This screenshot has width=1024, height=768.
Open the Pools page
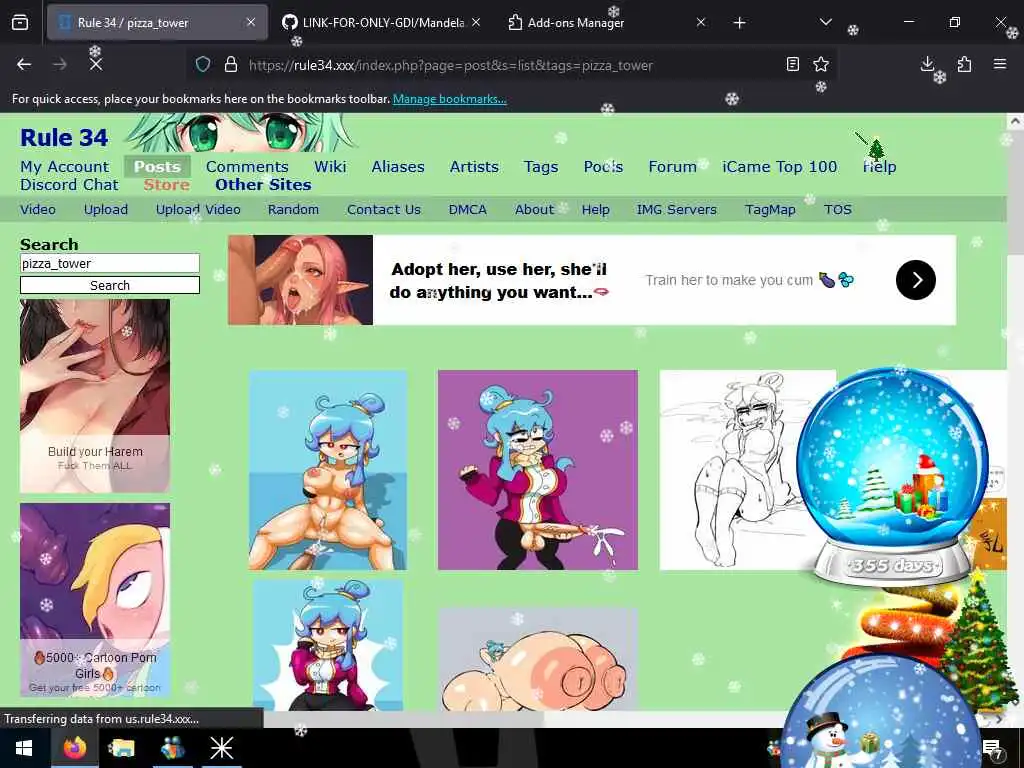(x=603, y=167)
